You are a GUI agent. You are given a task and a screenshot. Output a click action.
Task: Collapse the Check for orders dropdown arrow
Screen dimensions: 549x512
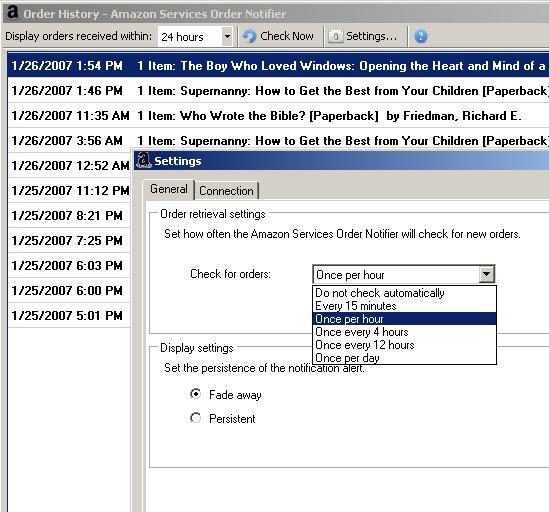click(x=487, y=274)
